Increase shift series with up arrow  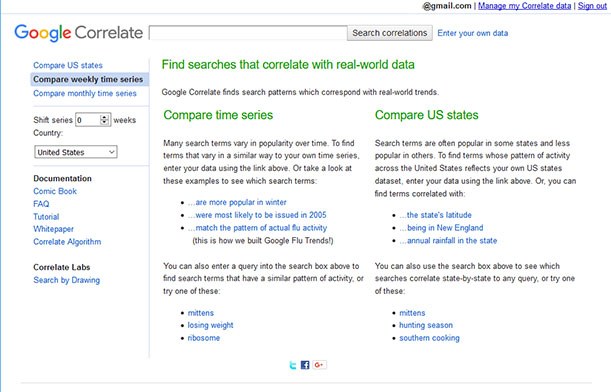[104, 117]
